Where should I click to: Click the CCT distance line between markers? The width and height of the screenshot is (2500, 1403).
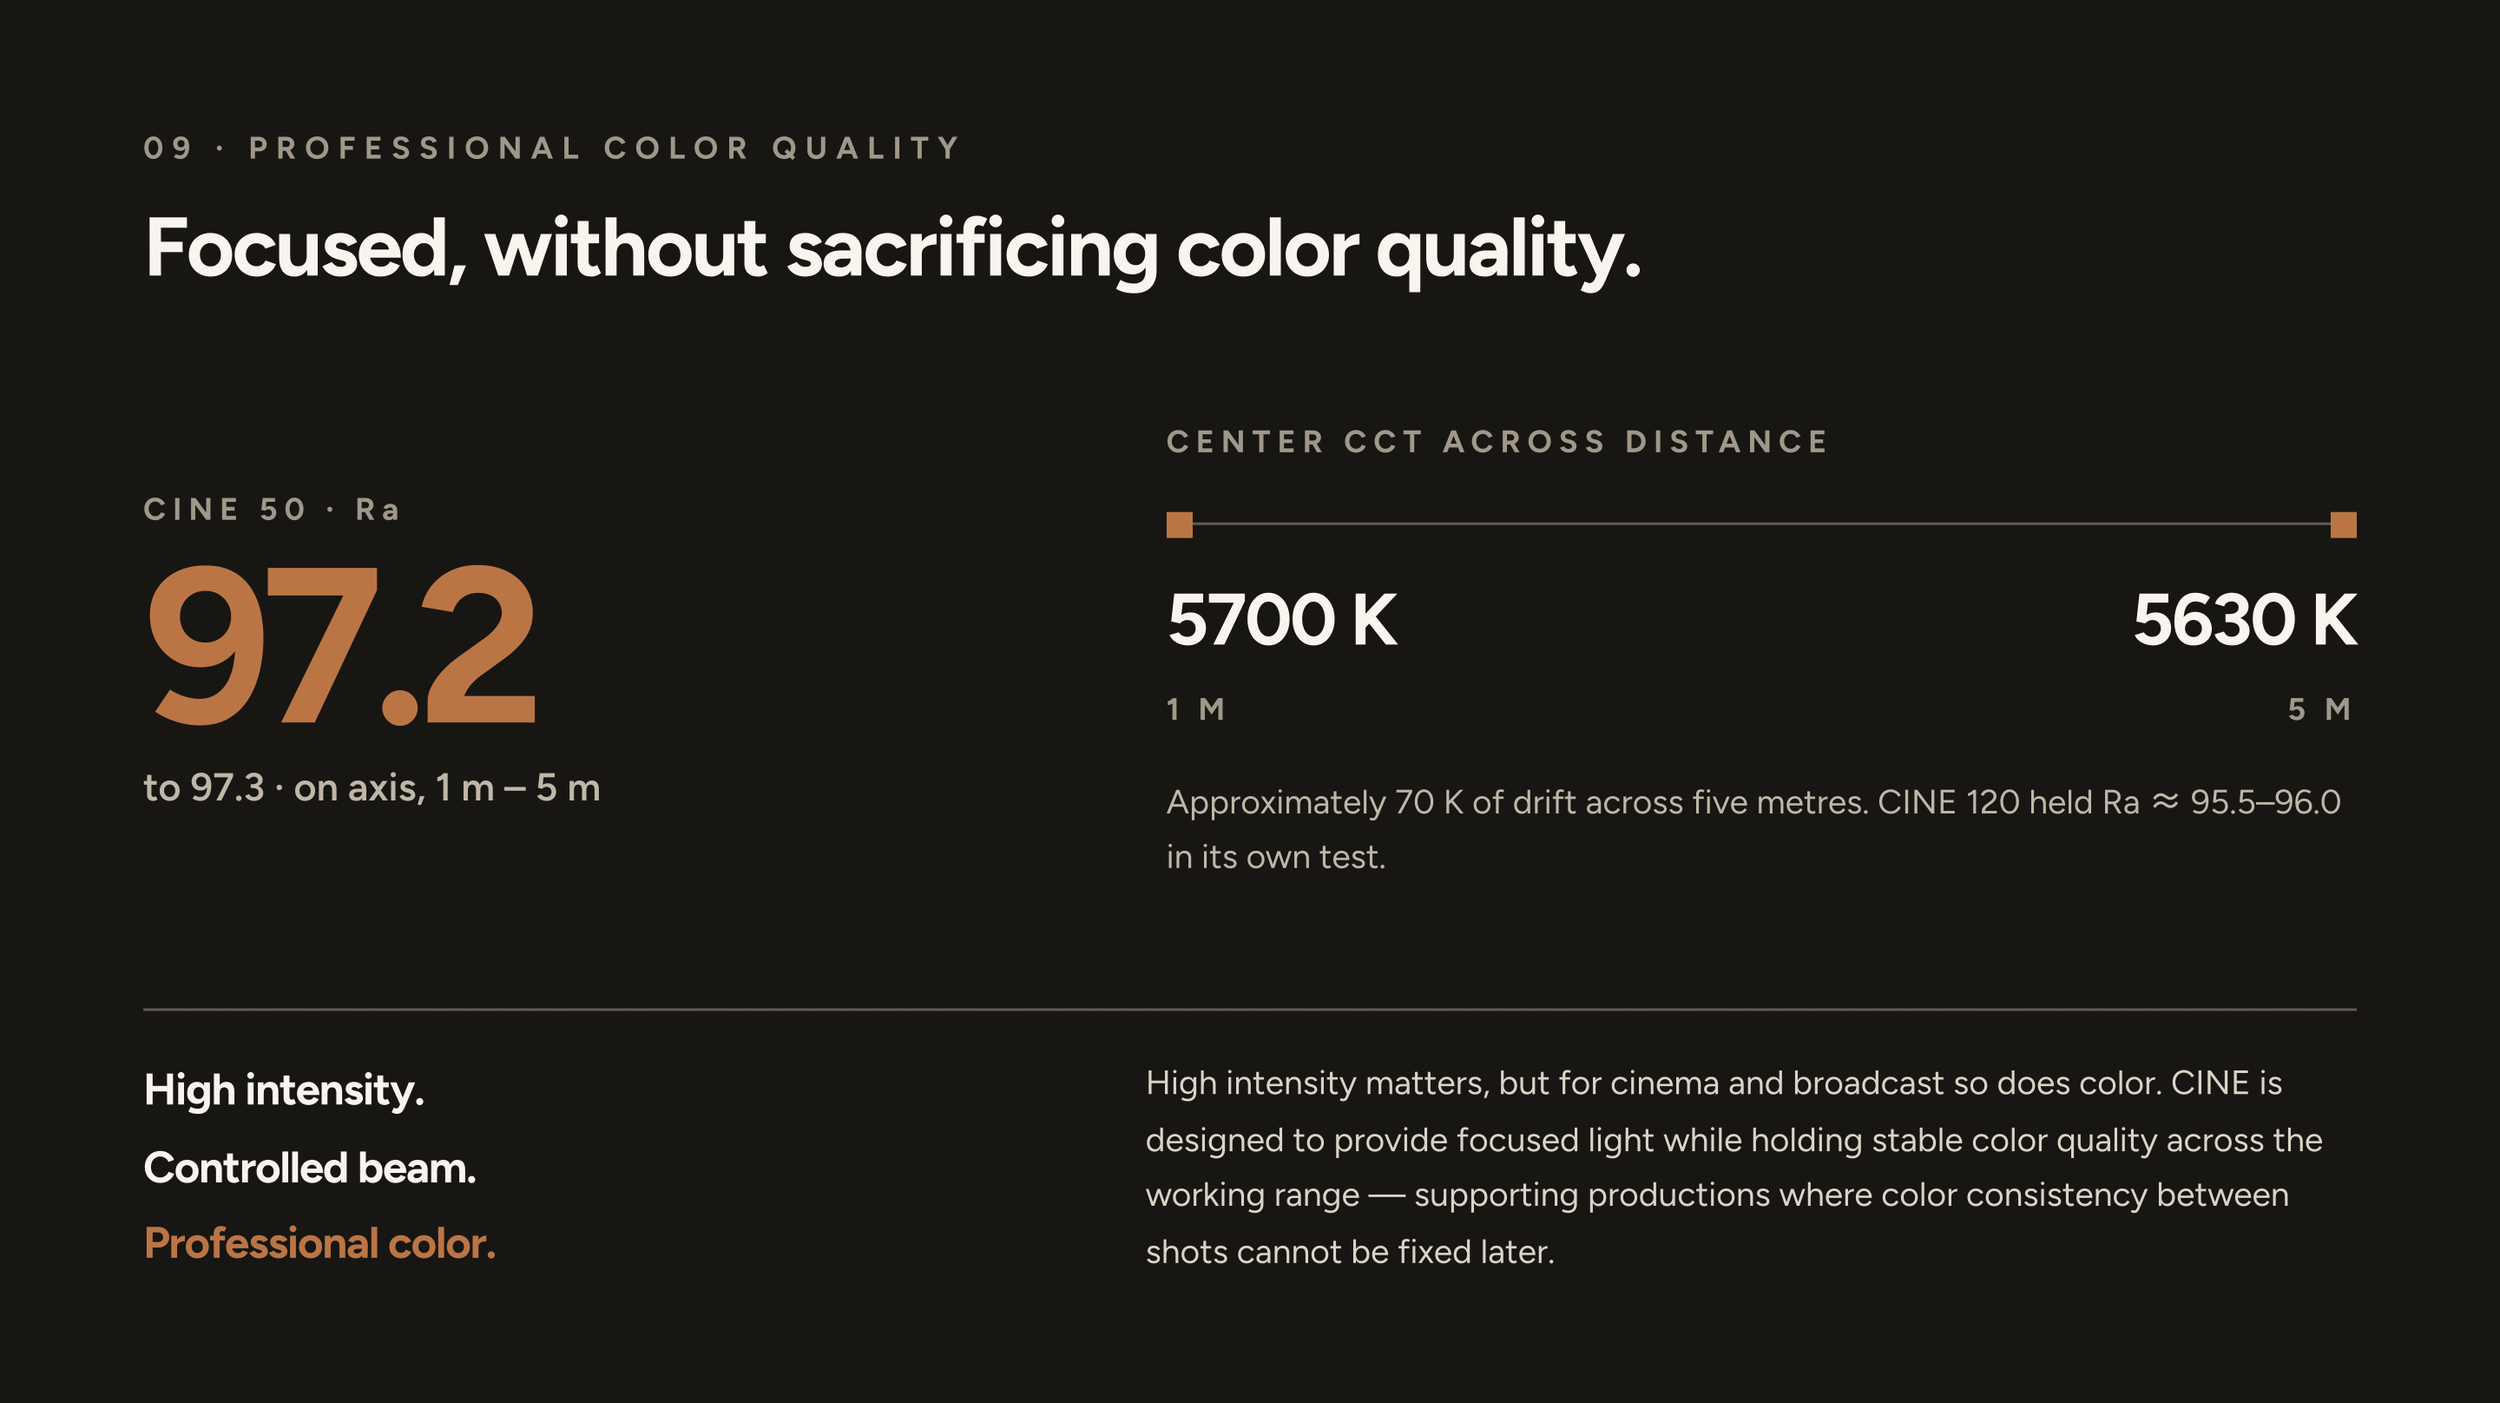1761,523
